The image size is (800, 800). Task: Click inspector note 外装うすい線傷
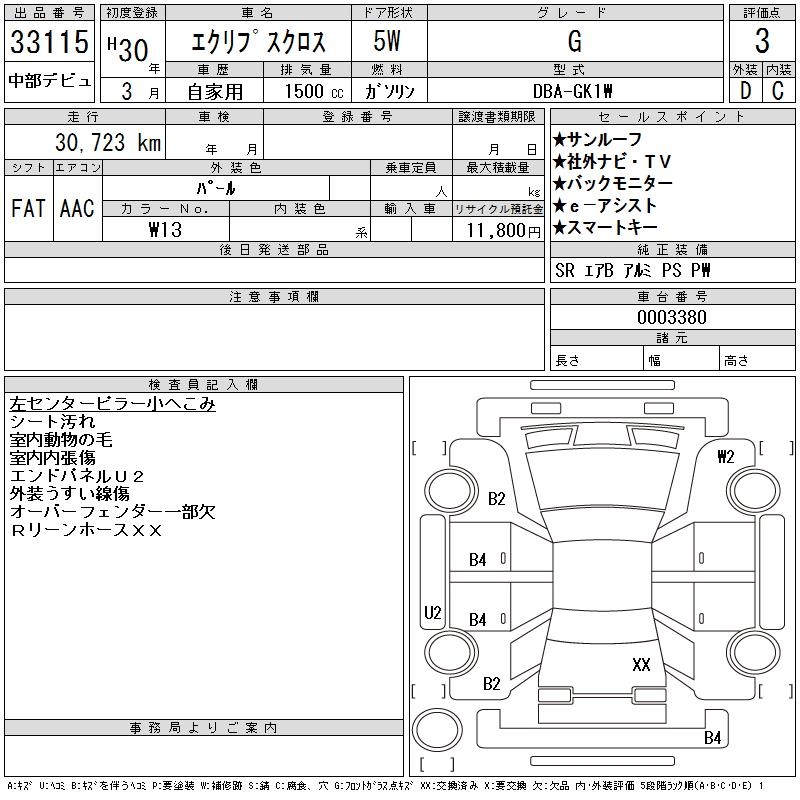pyautogui.click(x=69, y=493)
